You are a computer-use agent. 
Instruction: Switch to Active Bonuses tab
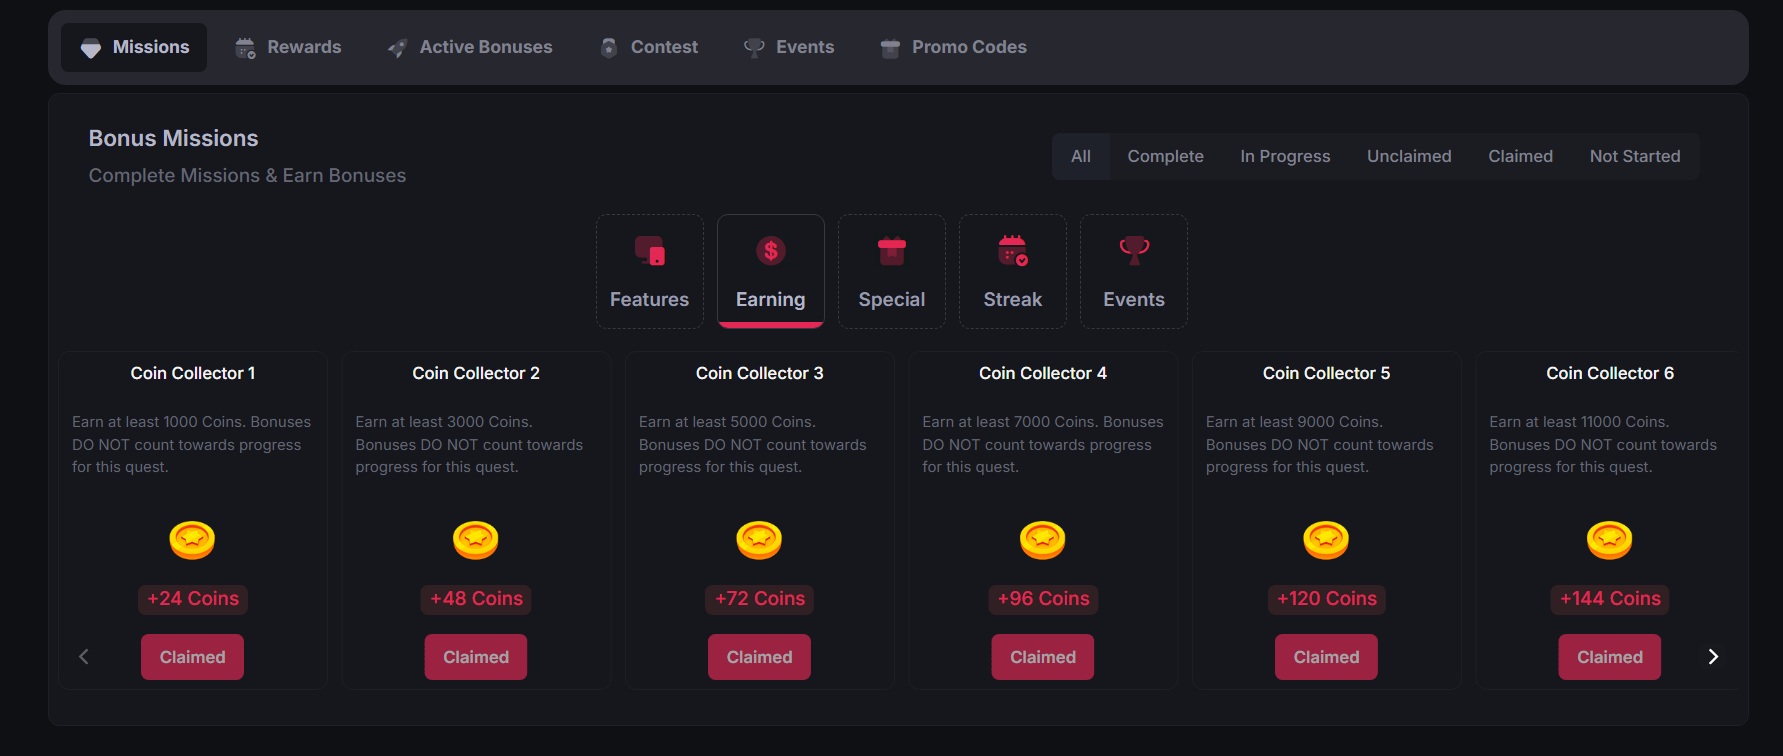tap(470, 47)
